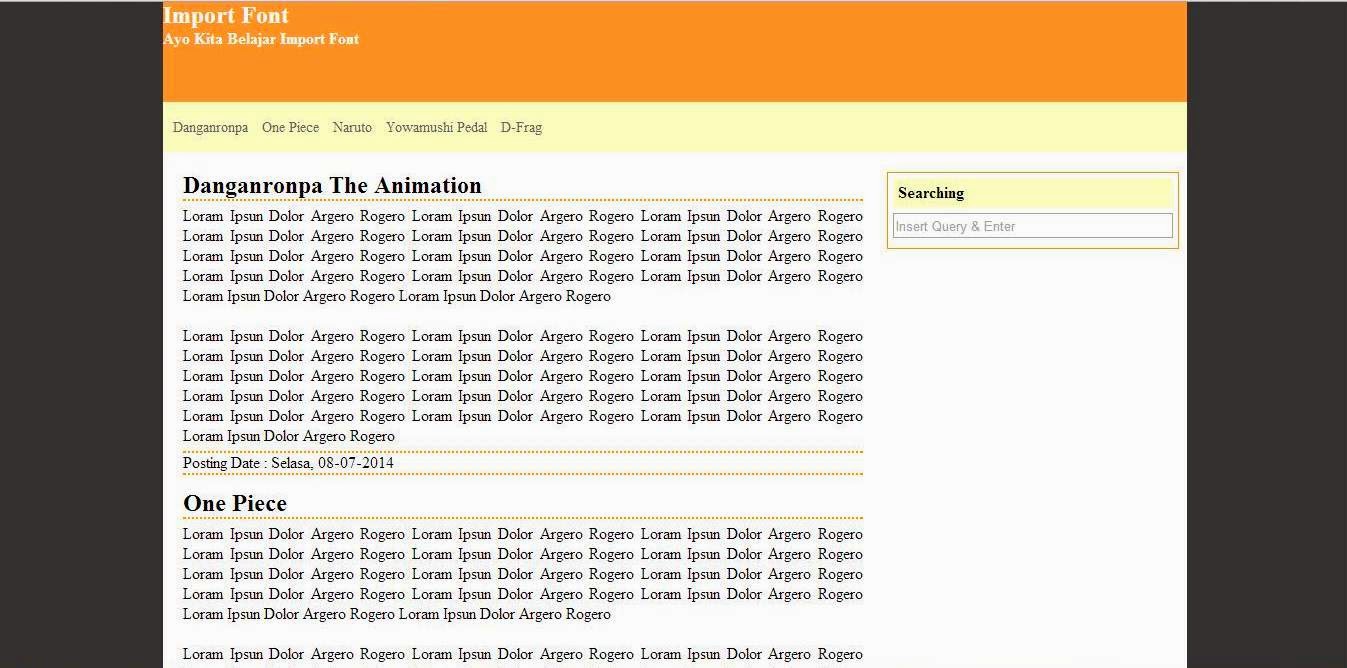Select the One Piece article heading
The height and width of the screenshot is (668, 1347).
point(235,503)
